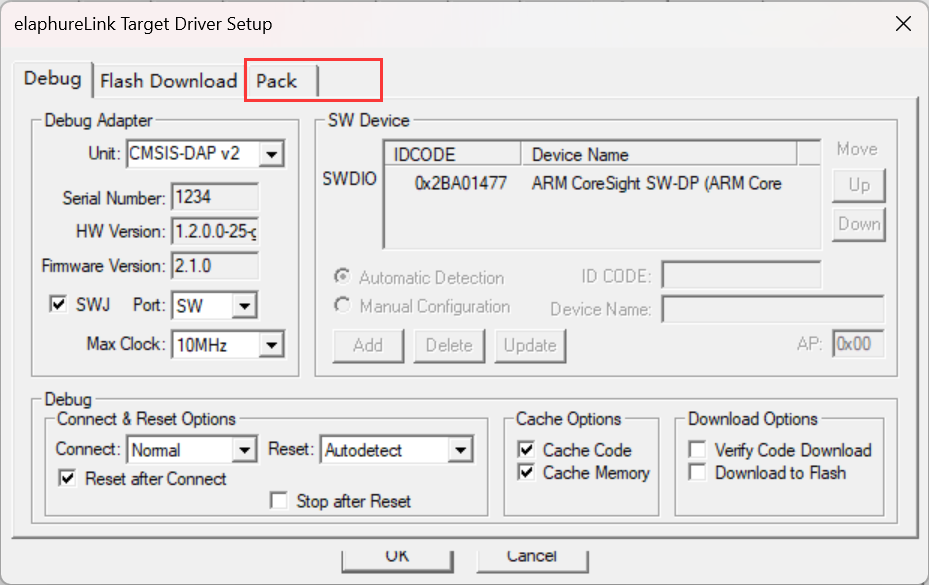
Task: Select the Manual Configuration radio button
Action: (342, 305)
